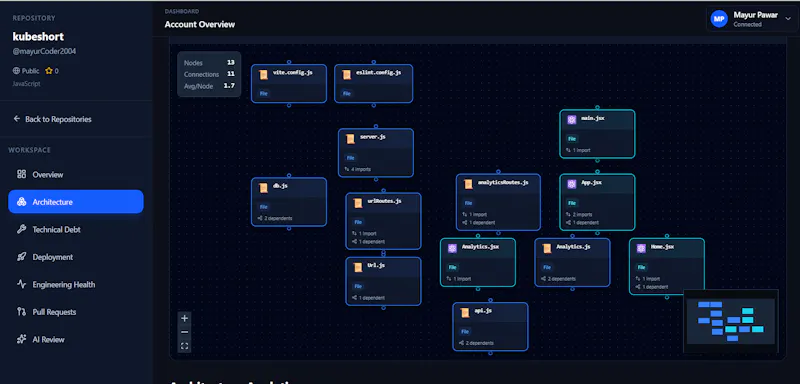
Task: Open Technical Debt section
Action: click(76, 229)
